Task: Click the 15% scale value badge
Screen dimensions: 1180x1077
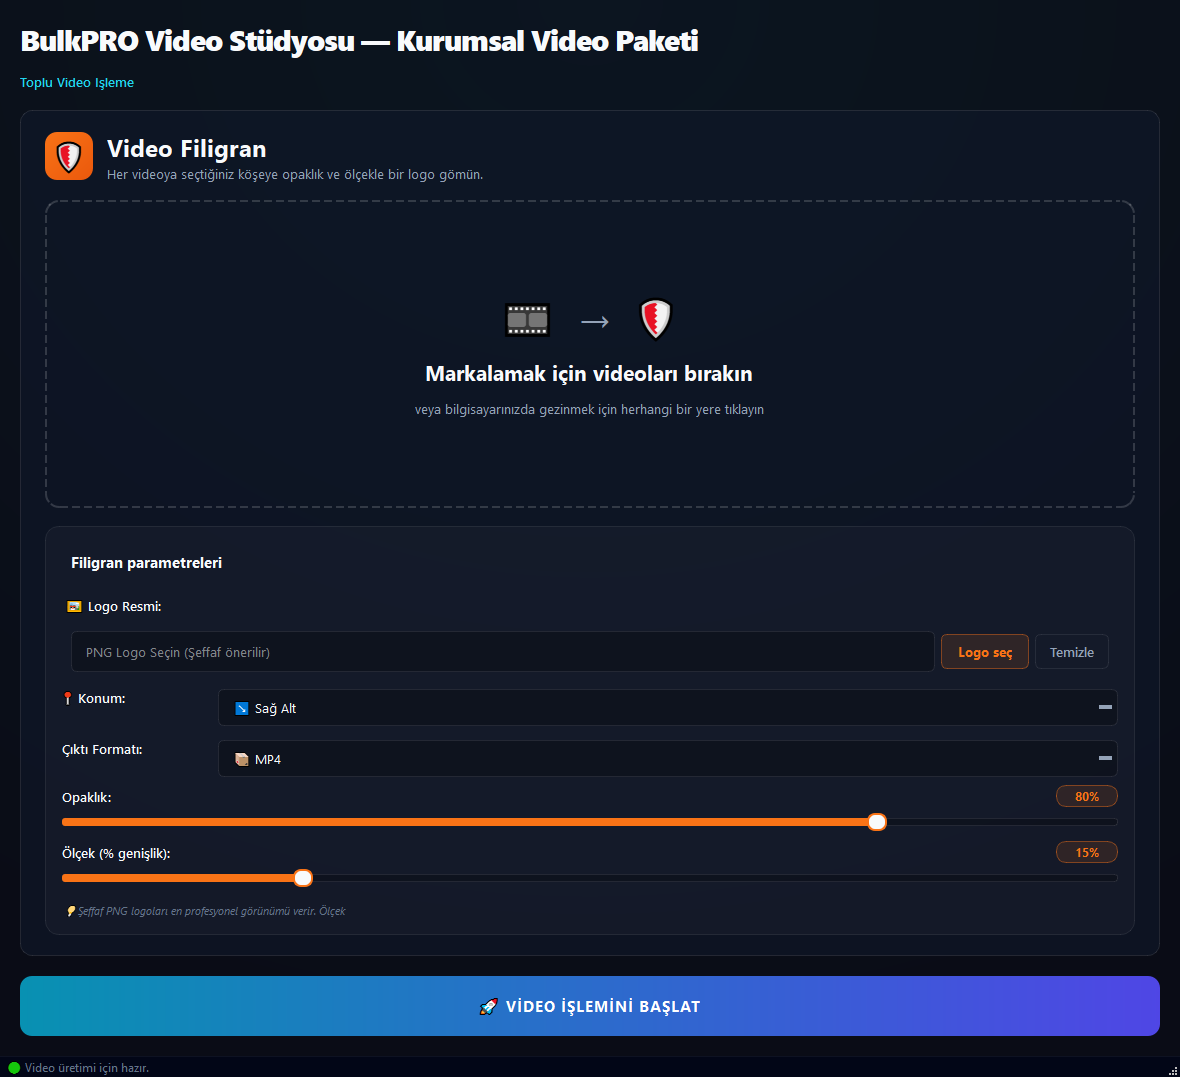Action: 1087,853
